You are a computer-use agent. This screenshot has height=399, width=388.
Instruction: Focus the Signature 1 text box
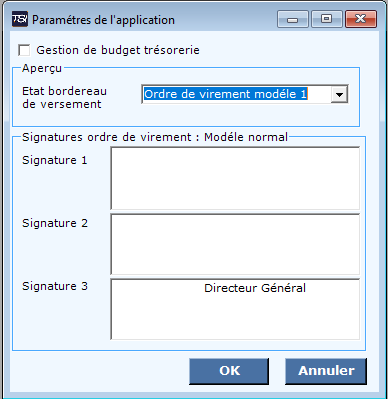coord(235,178)
